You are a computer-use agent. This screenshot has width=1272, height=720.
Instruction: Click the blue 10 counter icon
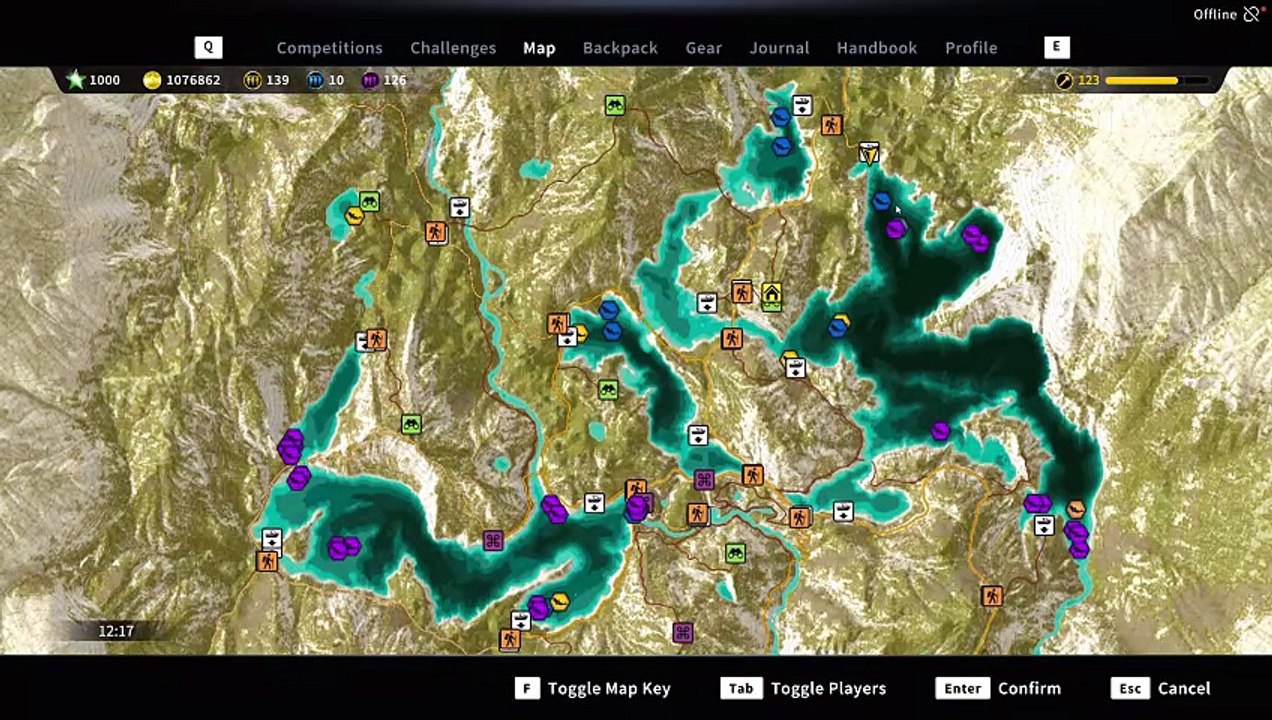coord(316,80)
